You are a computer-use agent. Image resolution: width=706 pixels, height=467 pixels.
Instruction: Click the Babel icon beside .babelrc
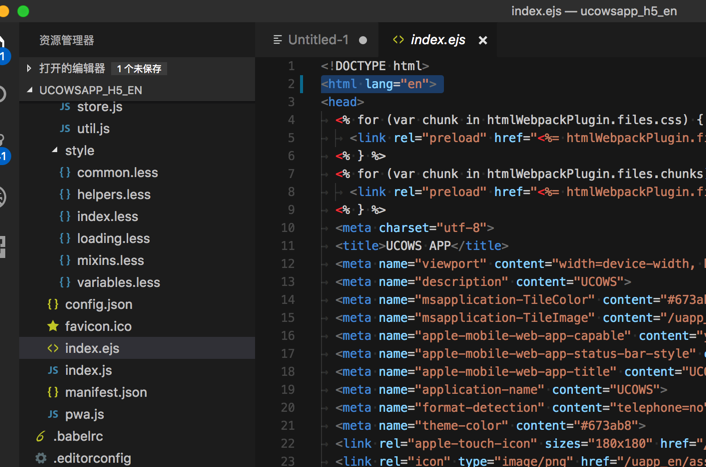click(41, 436)
